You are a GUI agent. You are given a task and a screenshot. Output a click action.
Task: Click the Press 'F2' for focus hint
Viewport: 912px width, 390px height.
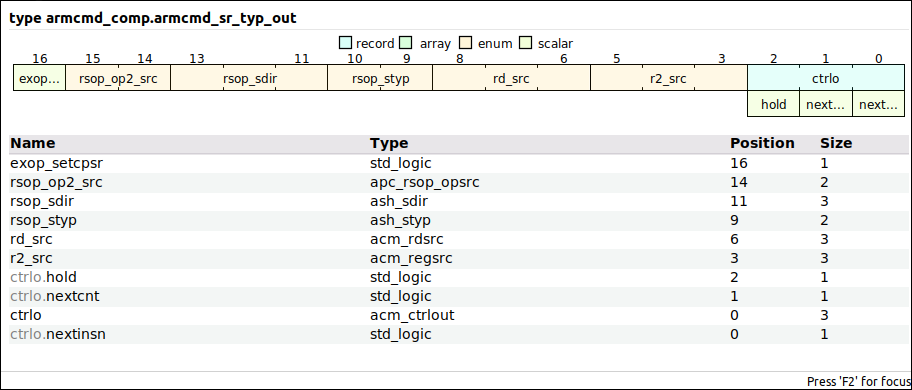click(x=859, y=381)
